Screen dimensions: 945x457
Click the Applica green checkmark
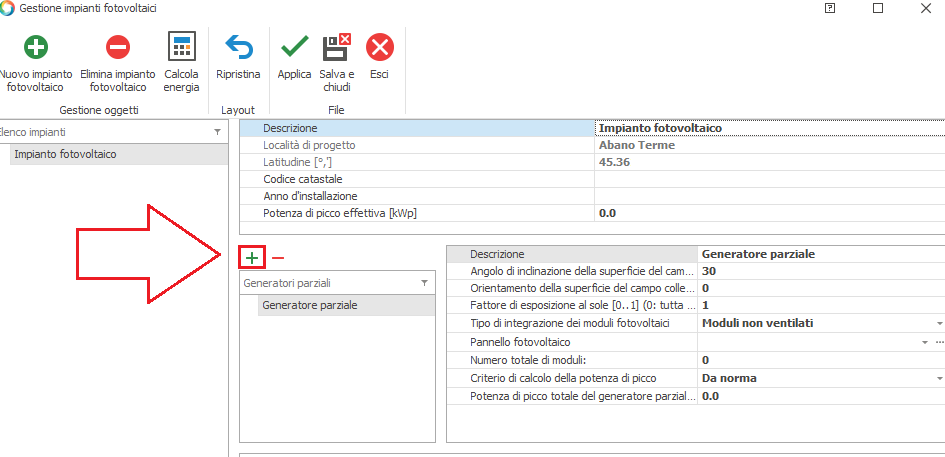point(294,47)
